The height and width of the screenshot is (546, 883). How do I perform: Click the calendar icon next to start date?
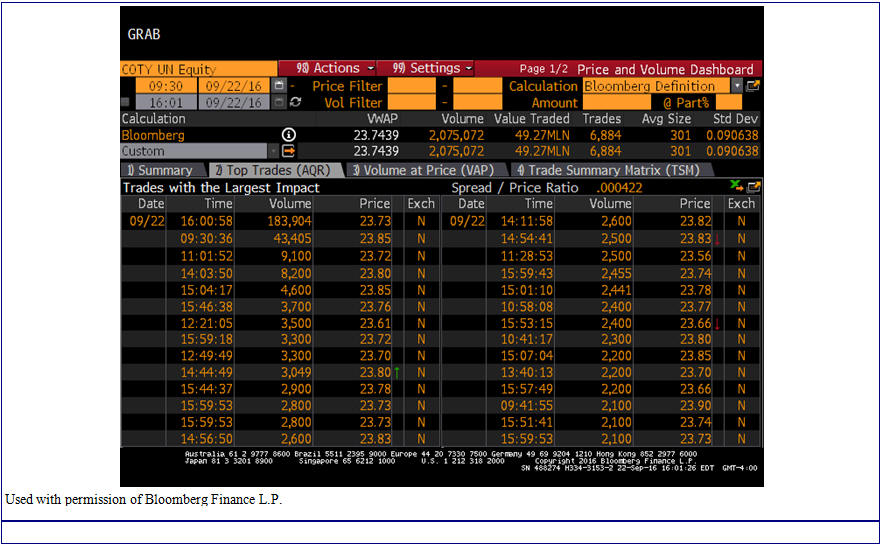278,86
